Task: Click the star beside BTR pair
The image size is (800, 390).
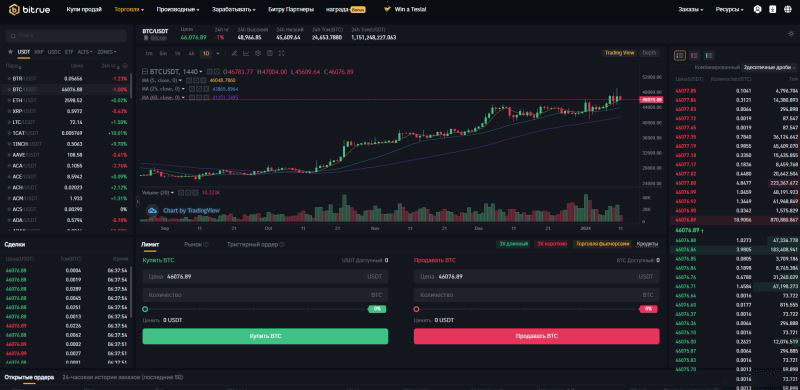Action: [x=9, y=79]
